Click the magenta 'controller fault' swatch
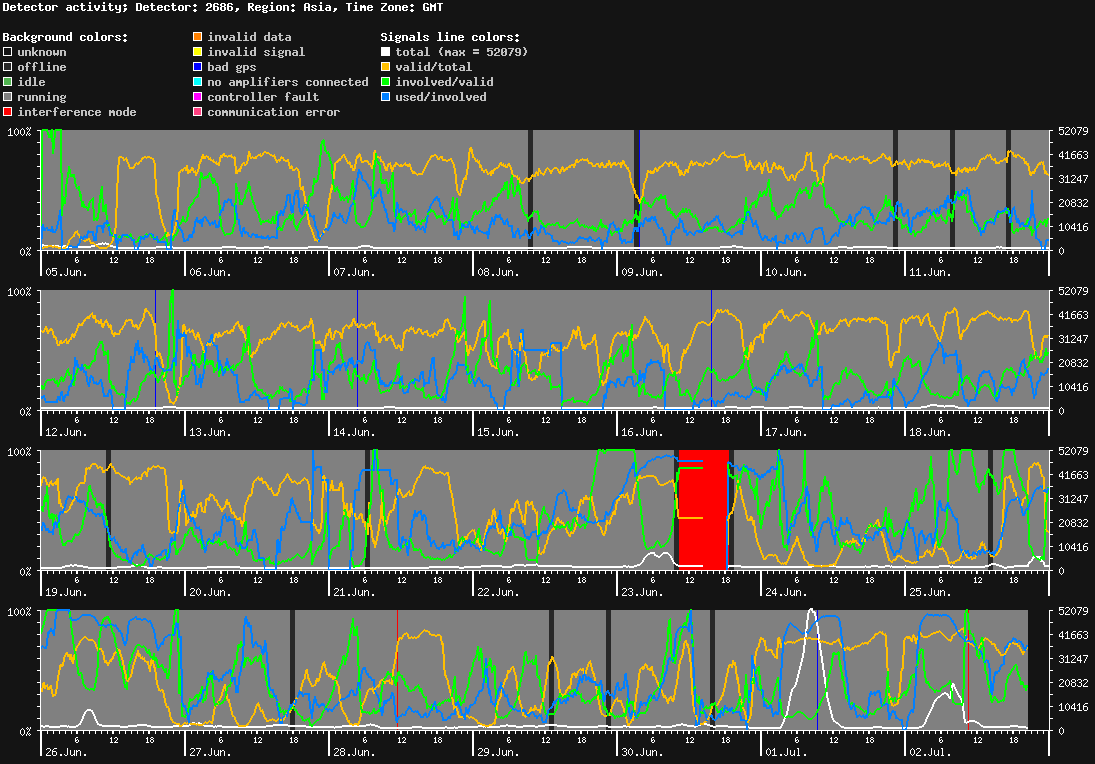The width and height of the screenshot is (1095, 764). 198,97
